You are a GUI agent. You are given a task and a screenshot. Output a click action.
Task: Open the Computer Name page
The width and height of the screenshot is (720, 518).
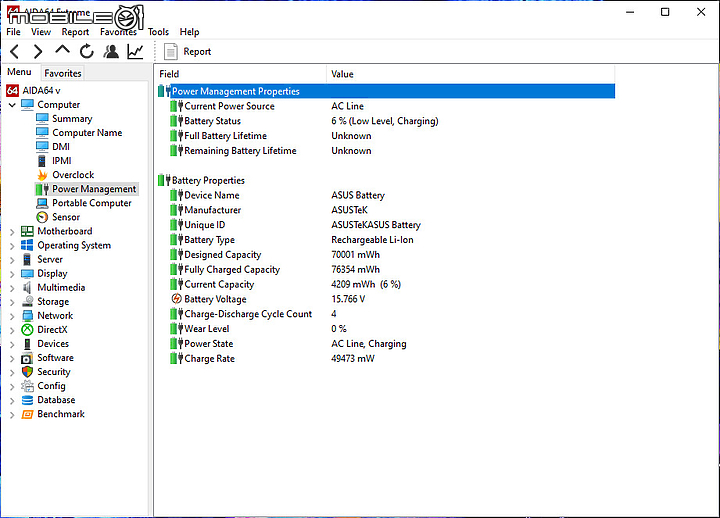tap(79, 133)
